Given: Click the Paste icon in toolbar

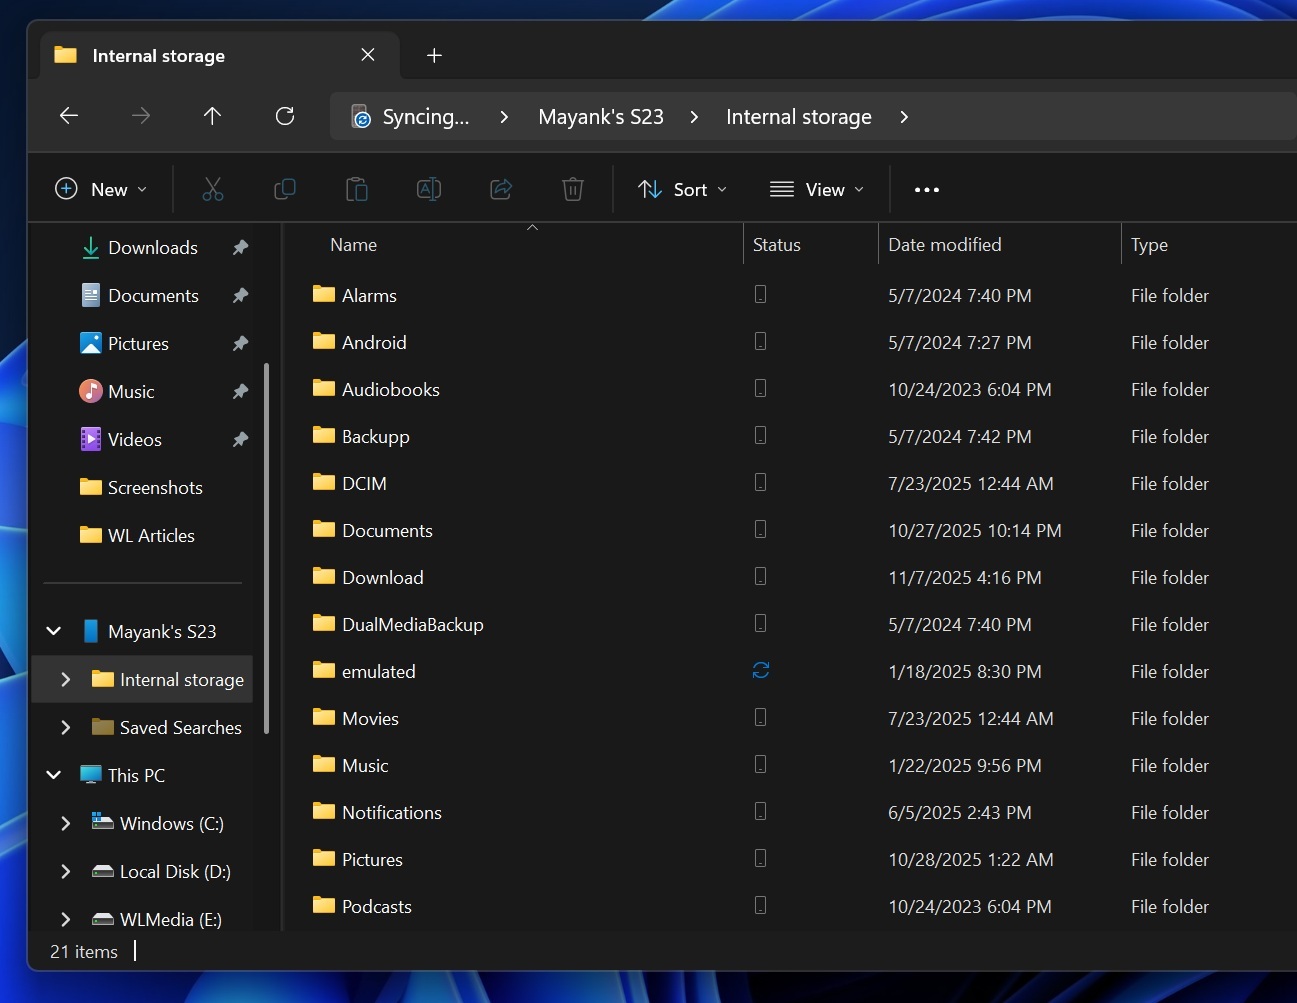Looking at the screenshot, I should (357, 188).
